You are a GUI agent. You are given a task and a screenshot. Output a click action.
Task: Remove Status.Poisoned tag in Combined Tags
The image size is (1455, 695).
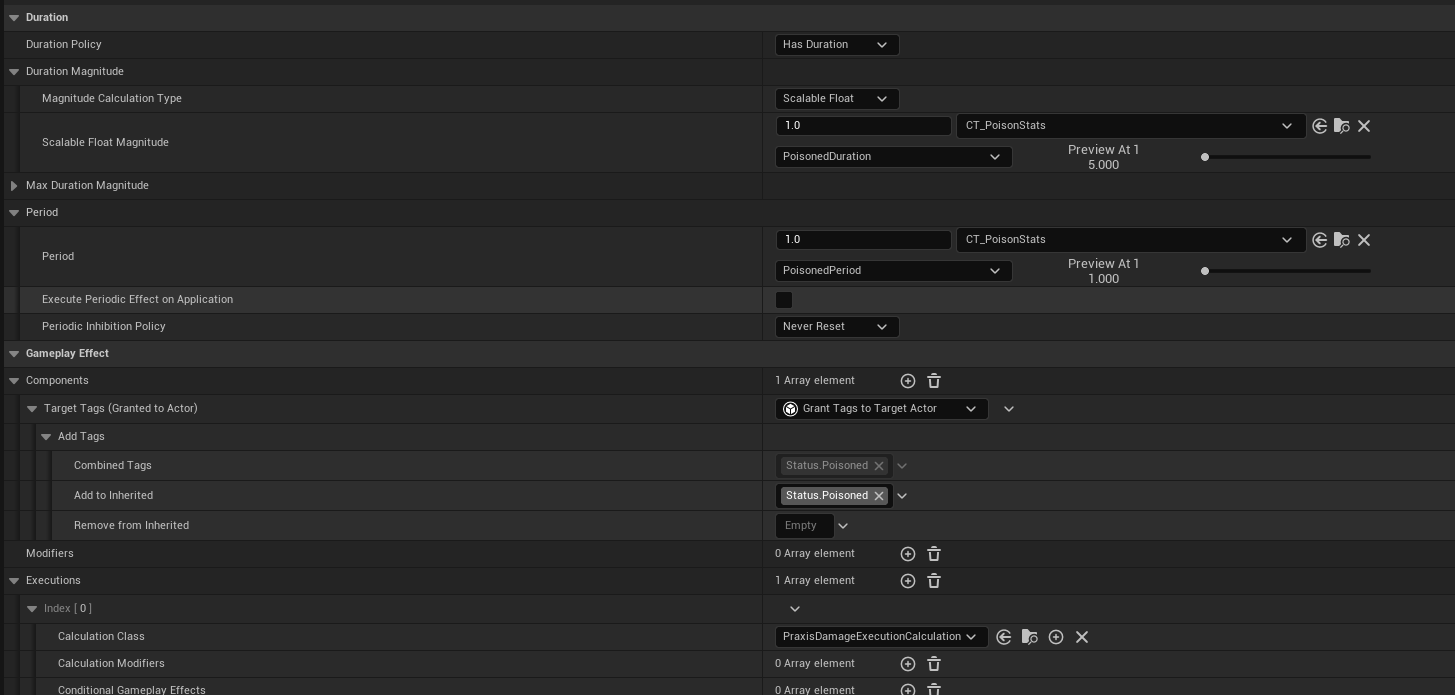[x=879, y=466]
